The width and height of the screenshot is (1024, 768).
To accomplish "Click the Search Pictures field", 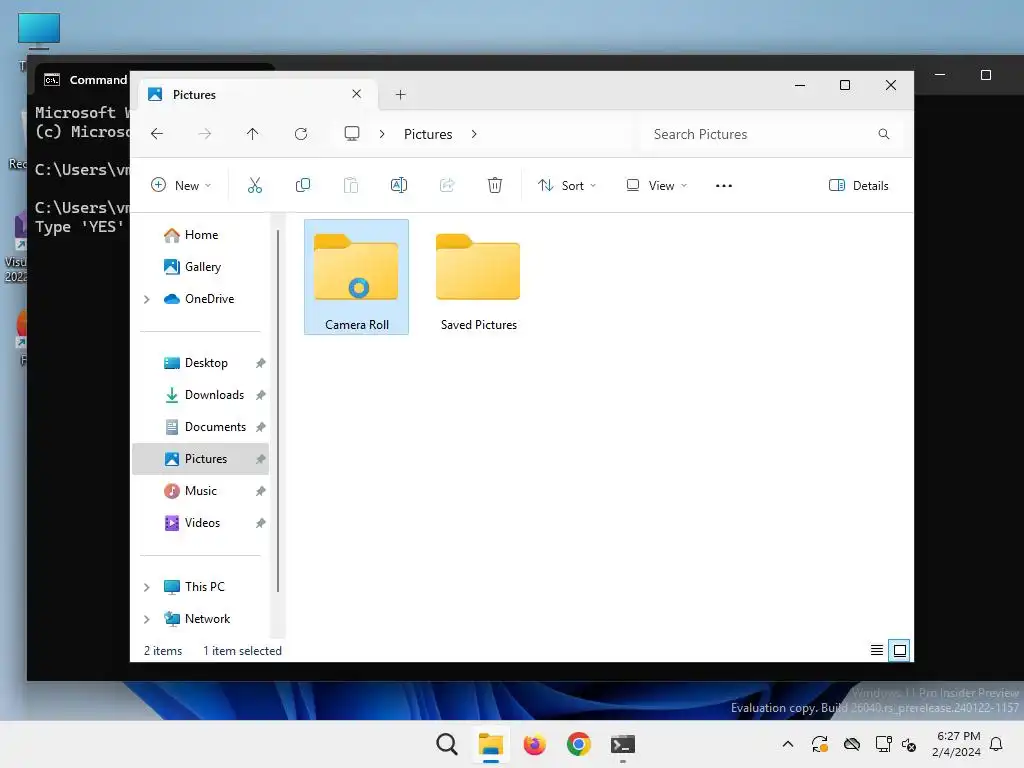I will 771,134.
